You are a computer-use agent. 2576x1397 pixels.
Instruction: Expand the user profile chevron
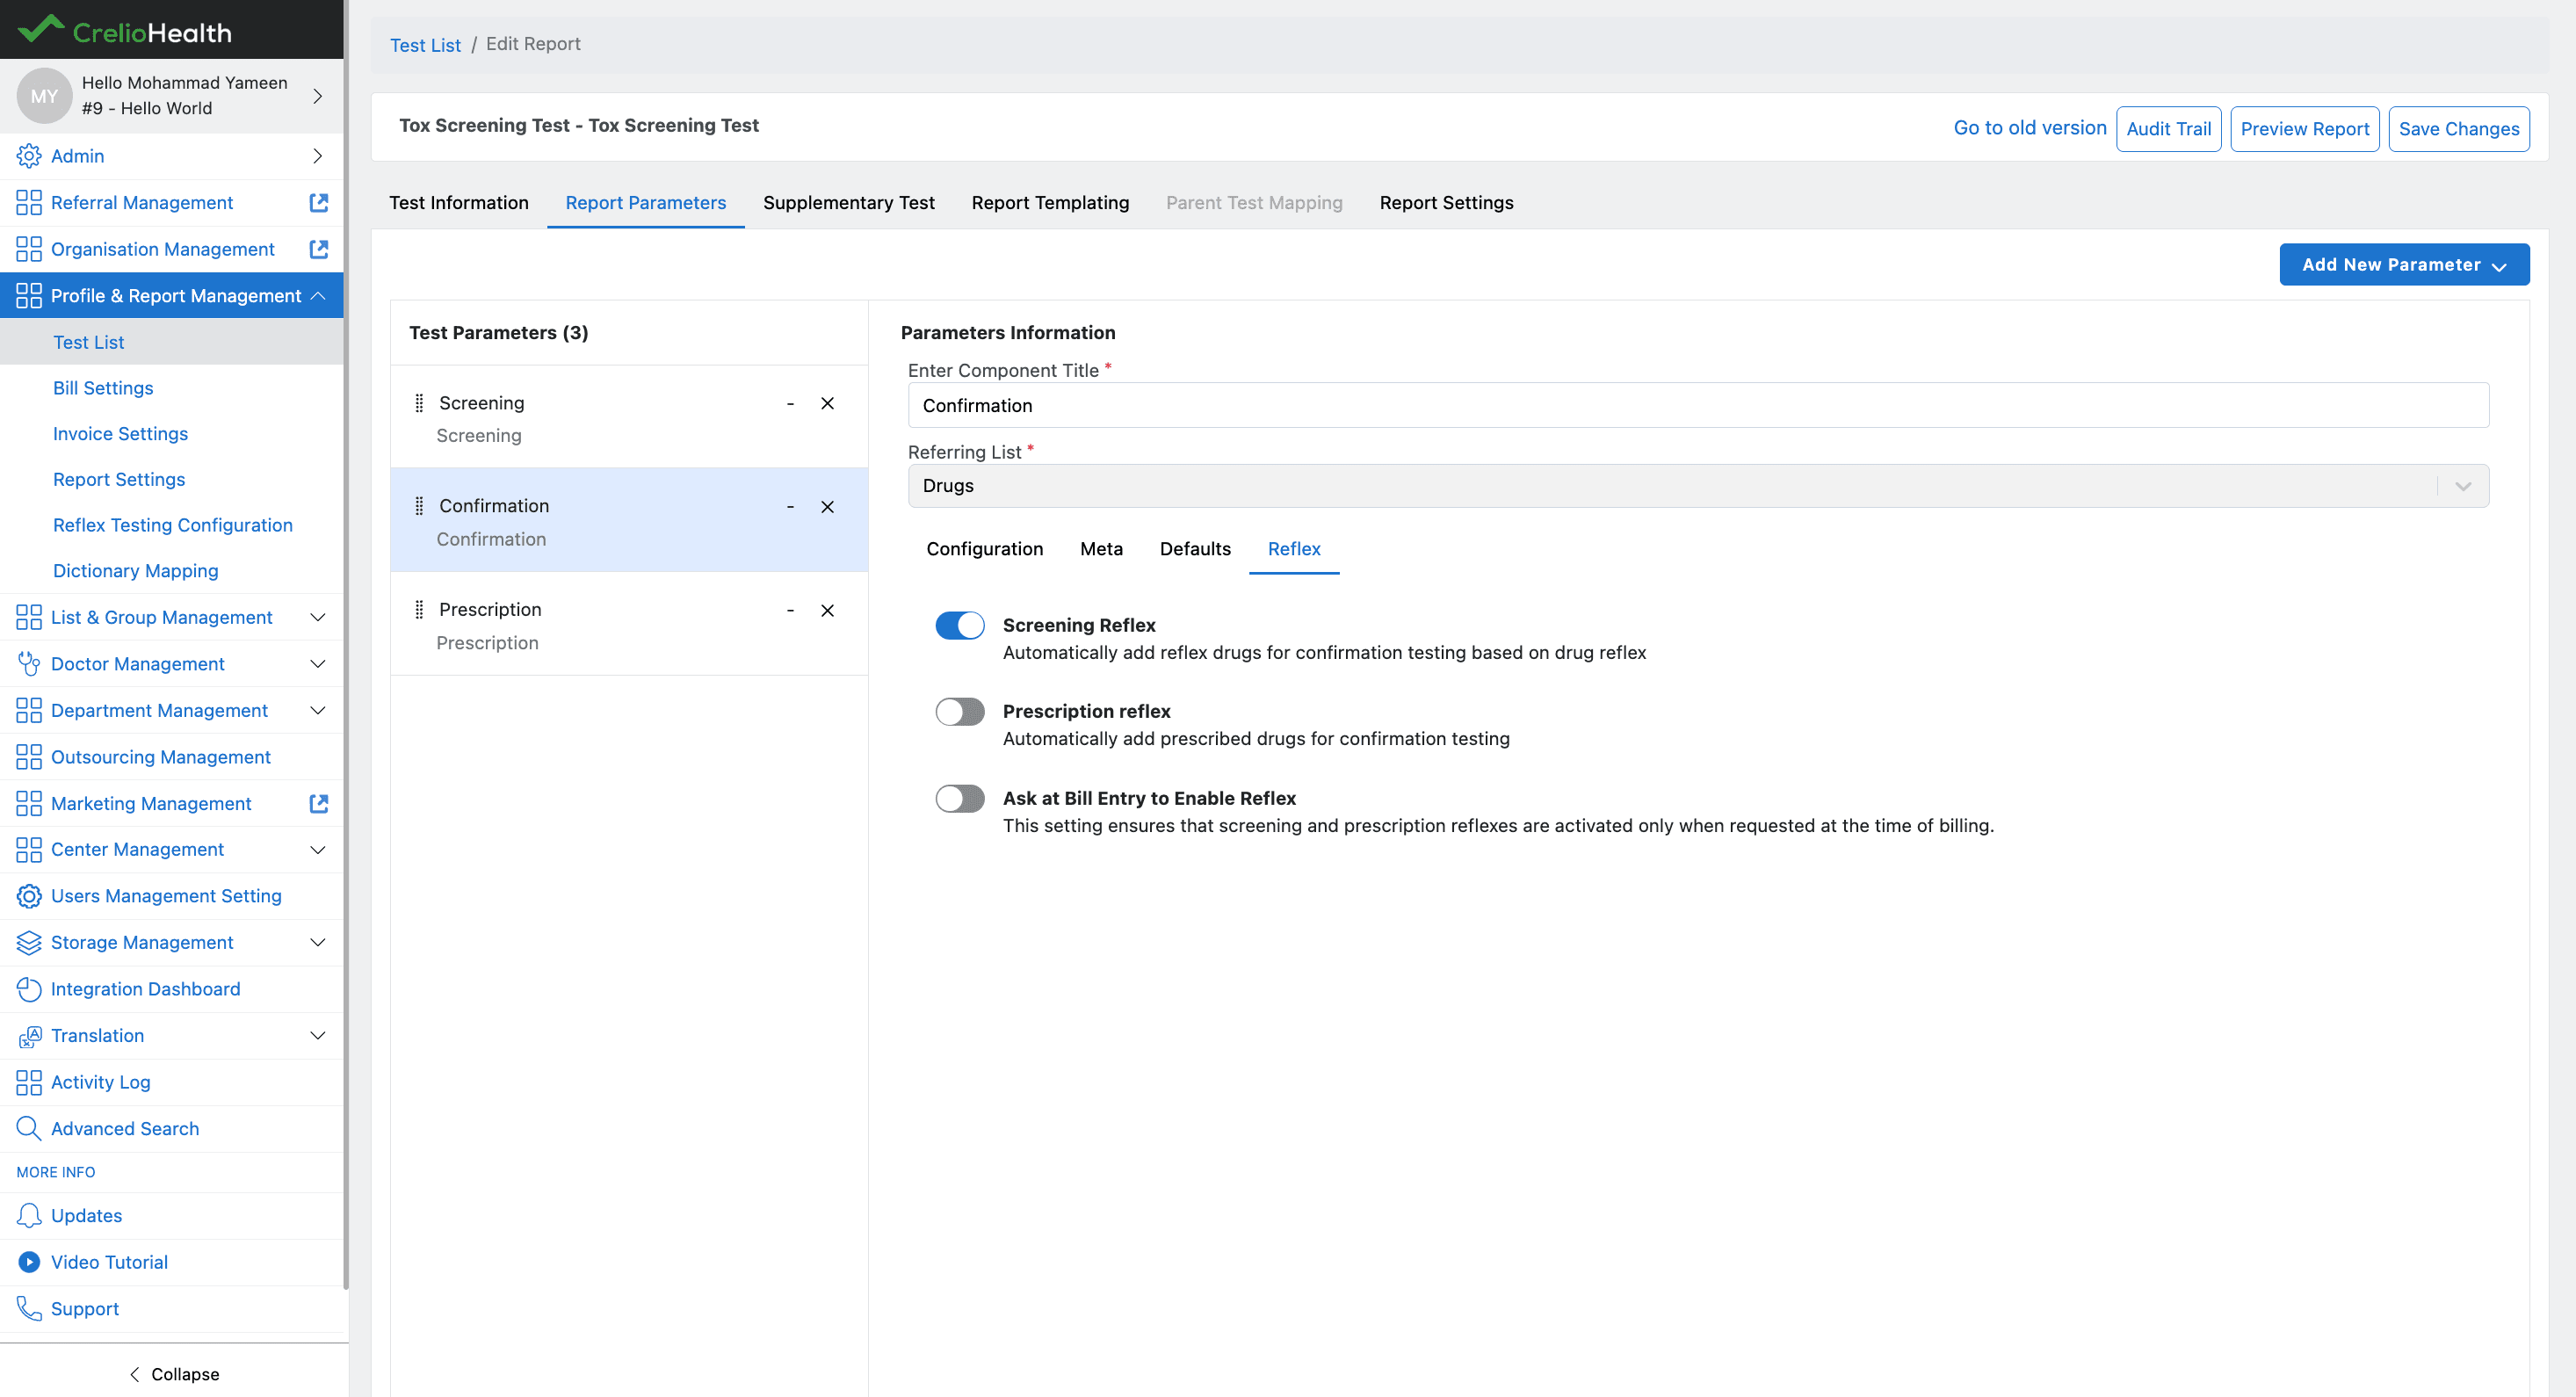(x=317, y=96)
